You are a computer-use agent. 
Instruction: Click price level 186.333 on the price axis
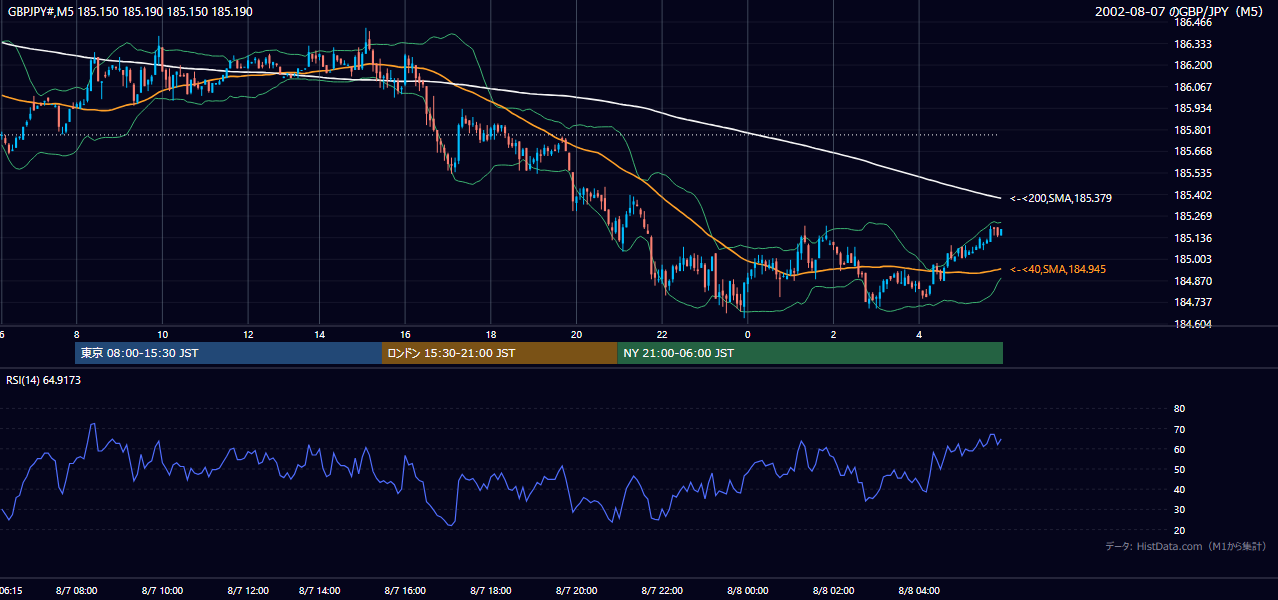[1192, 45]
